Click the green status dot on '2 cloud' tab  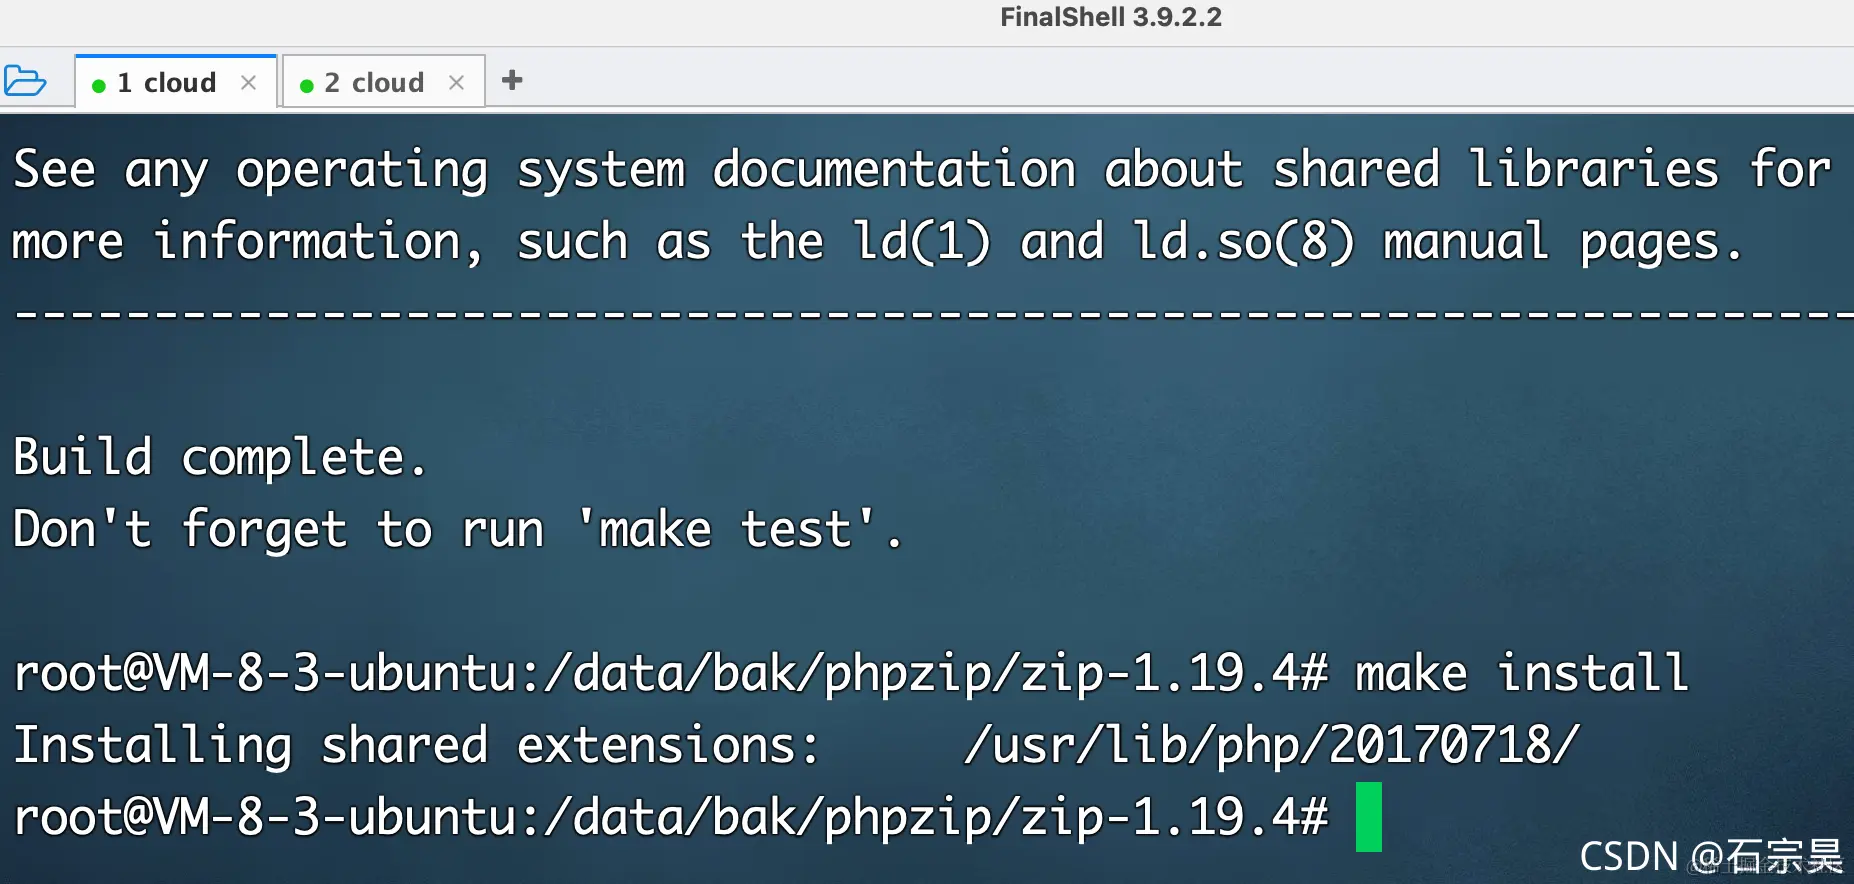coord(307,86)
